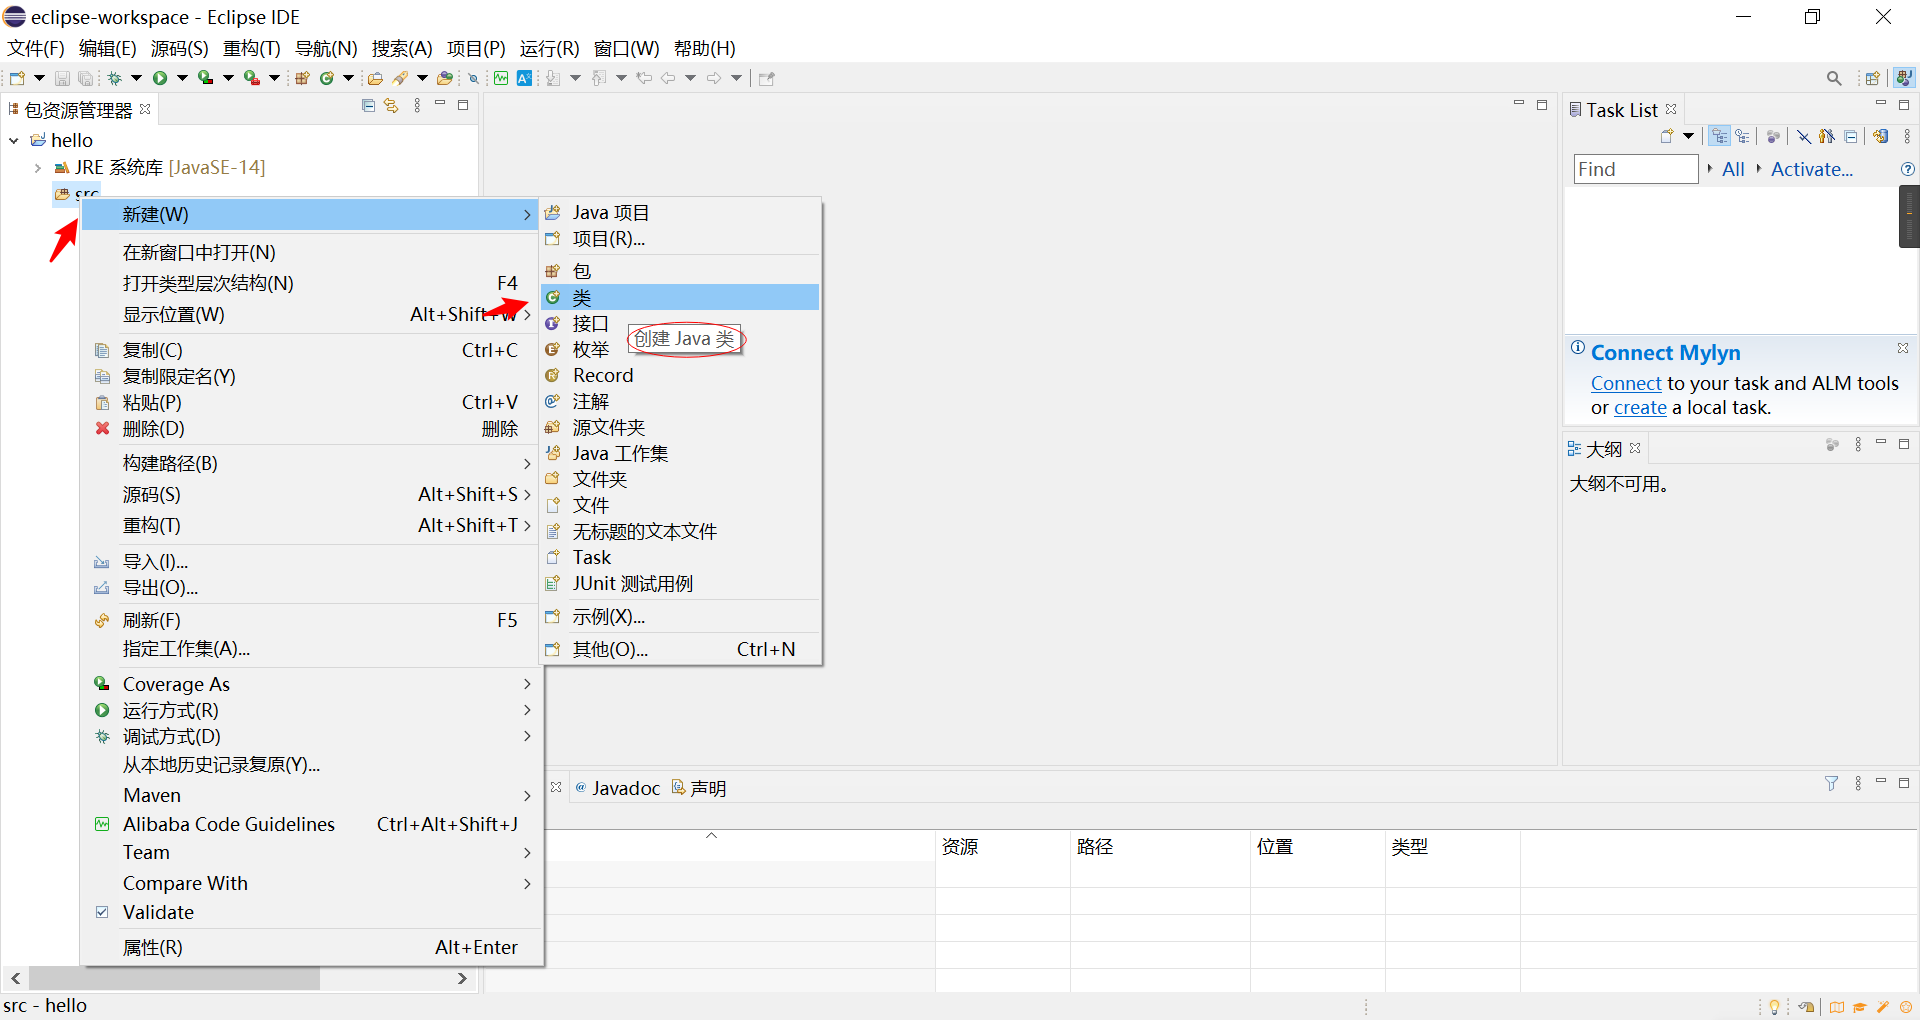
Task: Toggle the Validate checkbox menu item
Action: [x=102, y=912]
